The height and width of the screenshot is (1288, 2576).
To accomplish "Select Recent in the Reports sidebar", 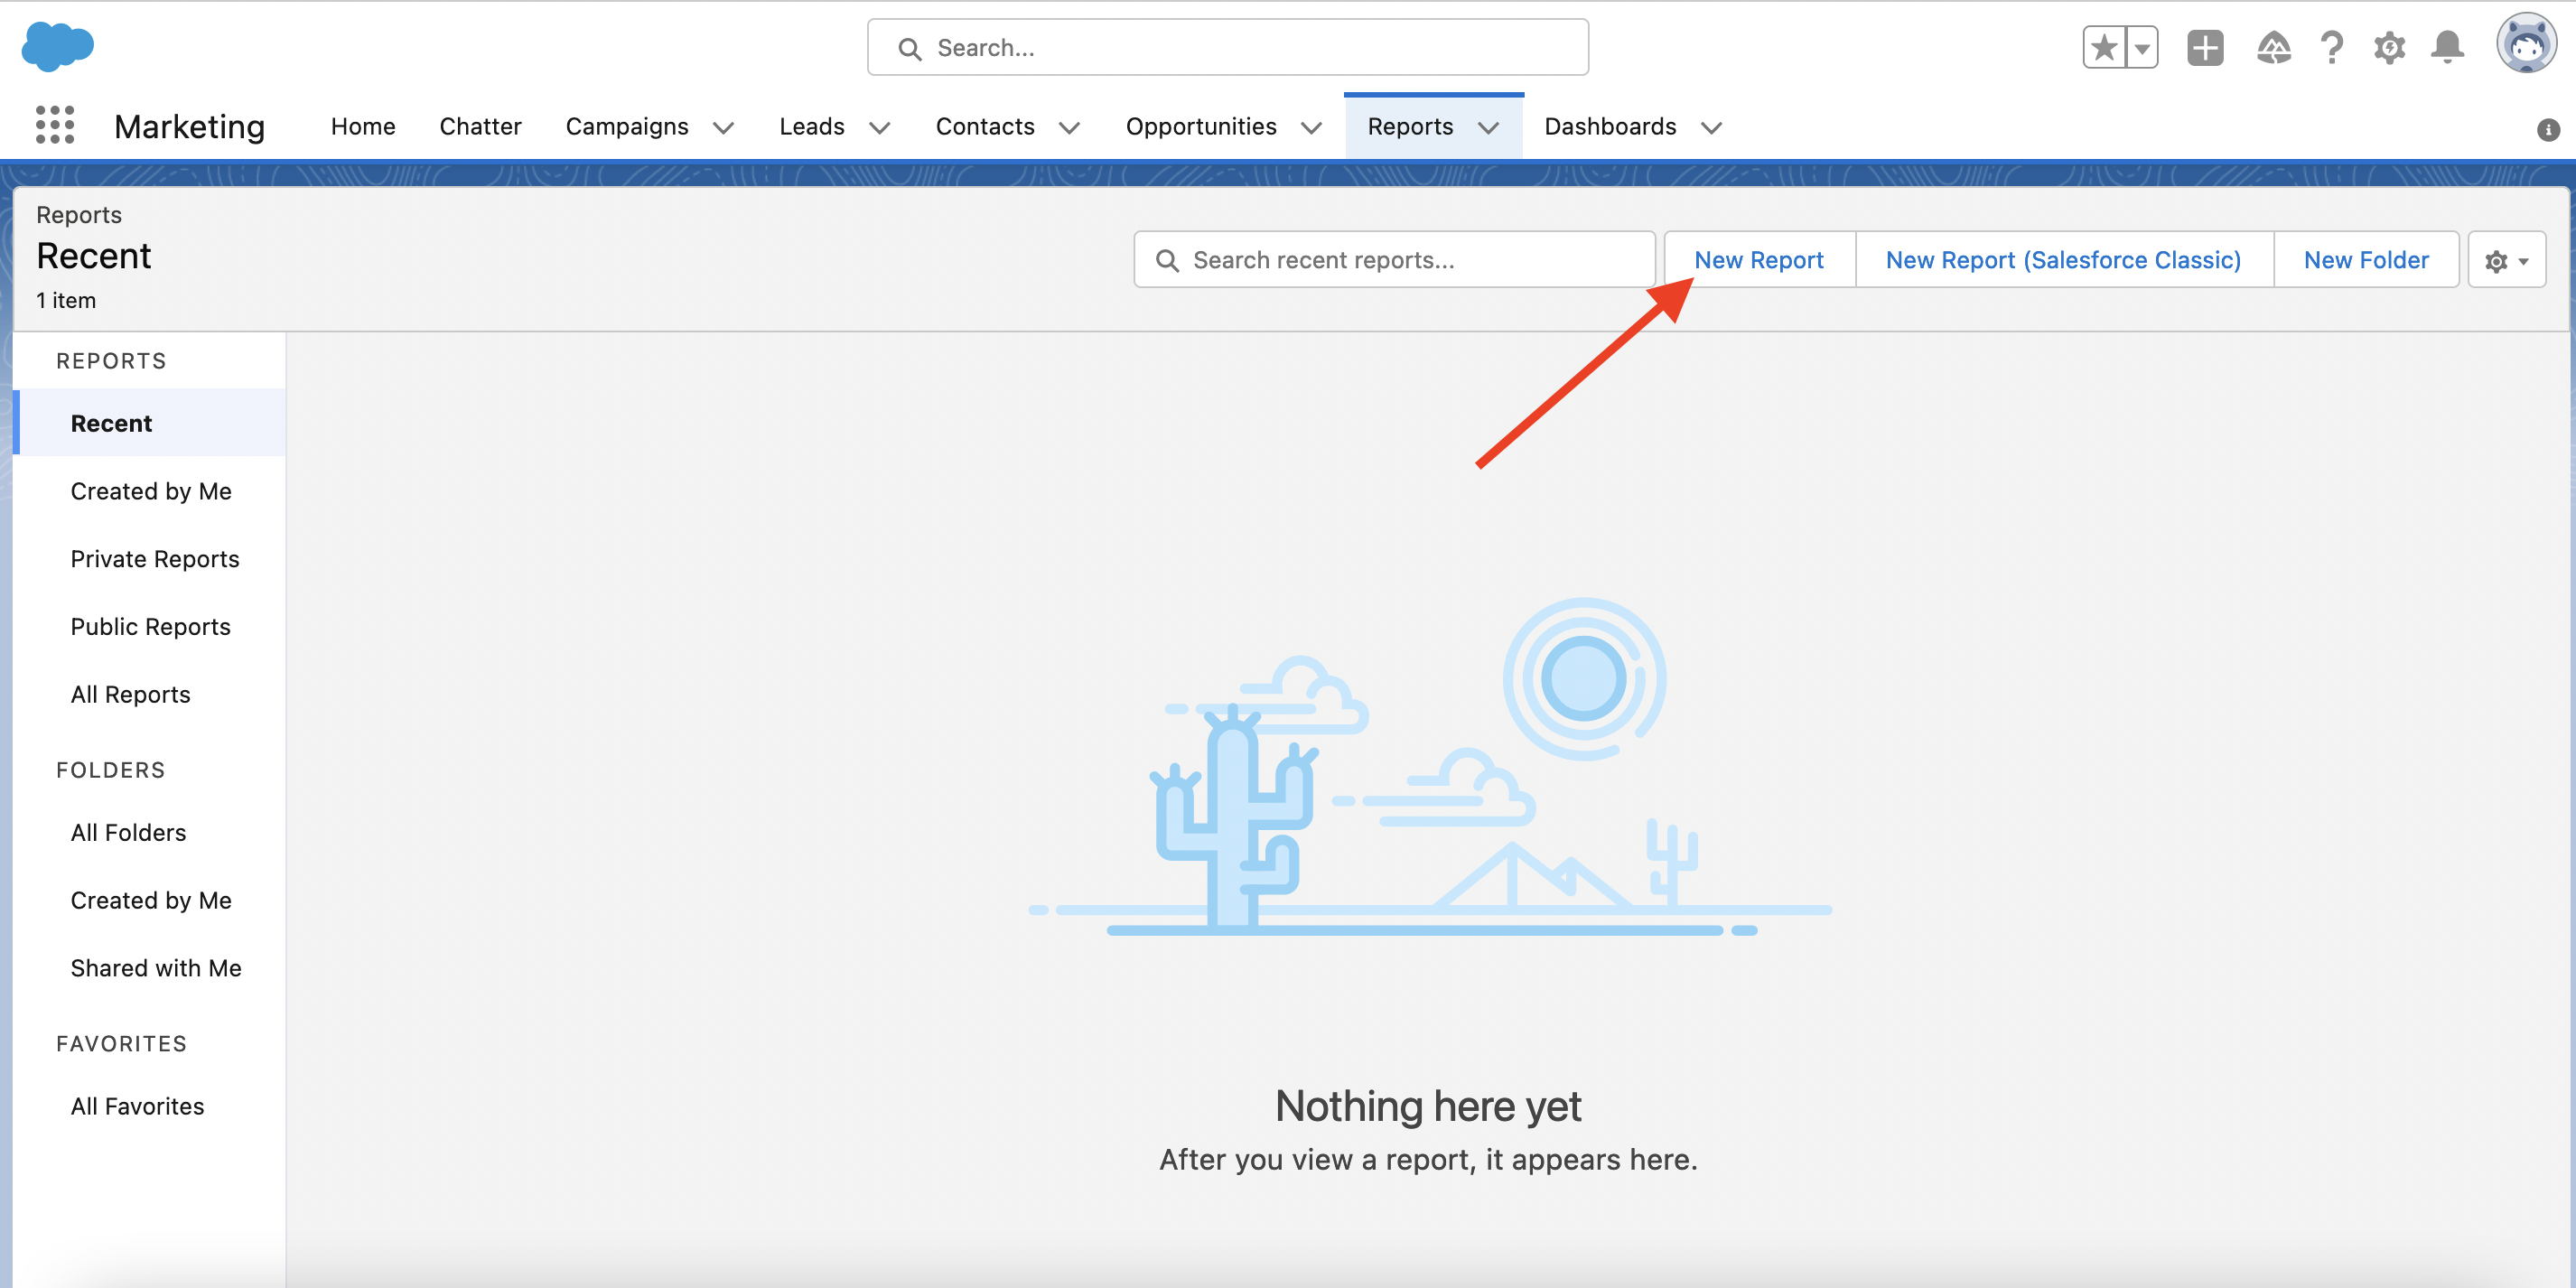I will [x=150, y=423].
